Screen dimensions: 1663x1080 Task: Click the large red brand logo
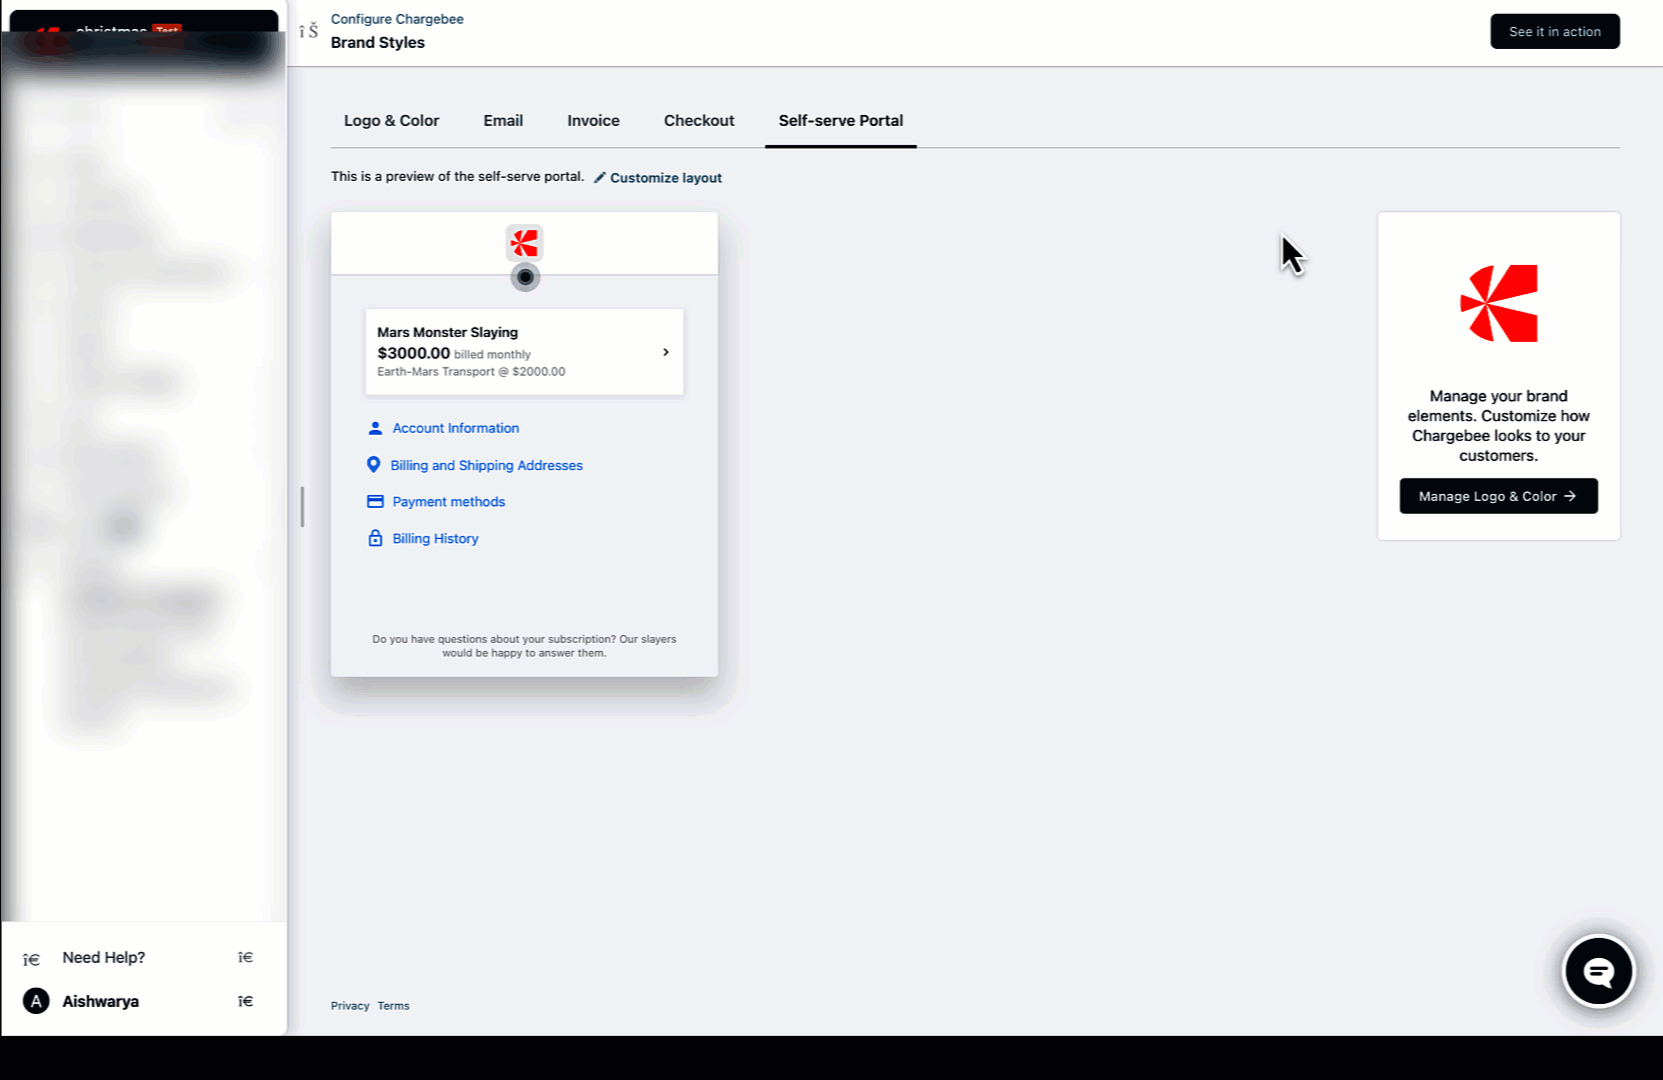click(1498, 304)
